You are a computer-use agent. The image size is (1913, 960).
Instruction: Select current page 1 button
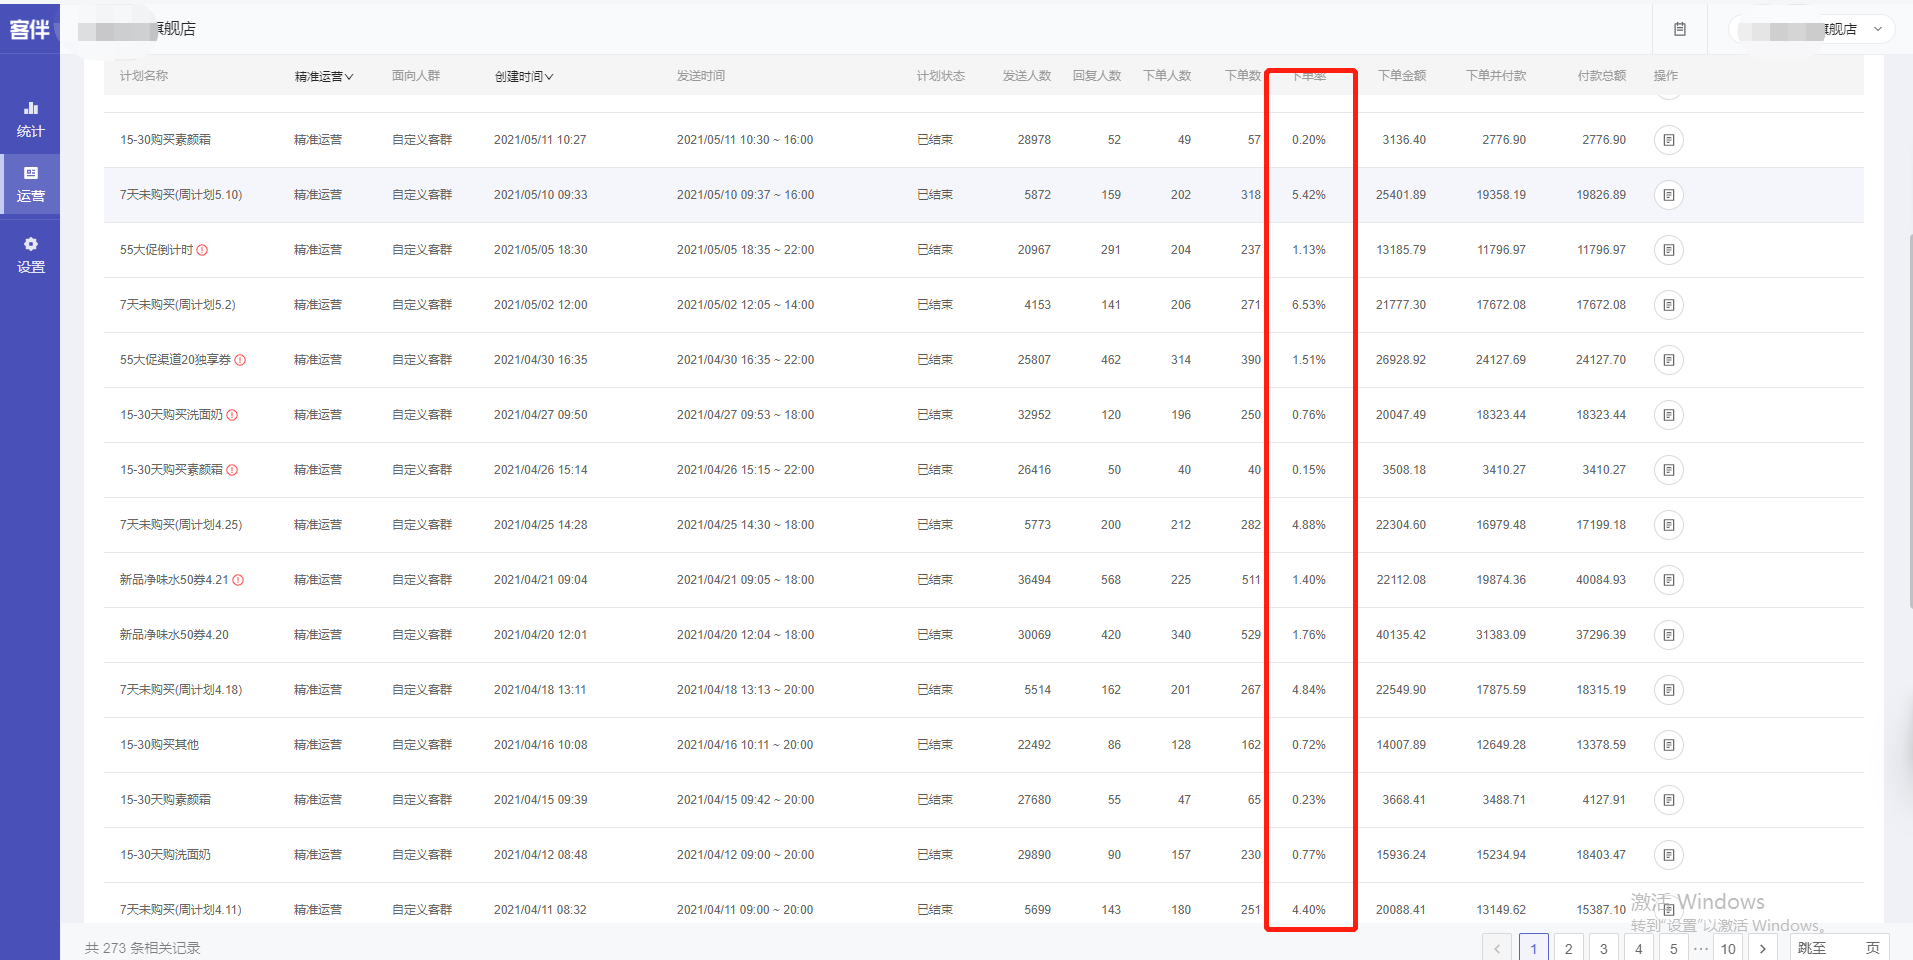click(x=1533, y=948)
